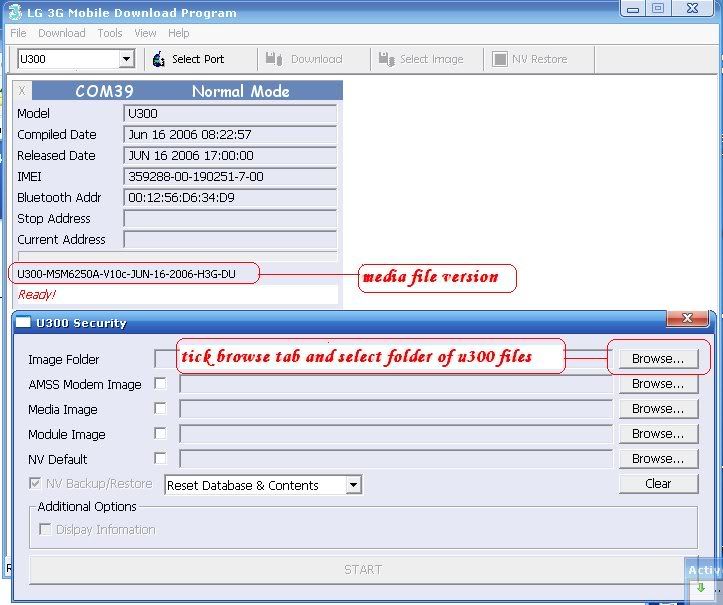Minimize the LG 3G Mobile Download Program window
The image size is (723, 605).
[633, 9]
